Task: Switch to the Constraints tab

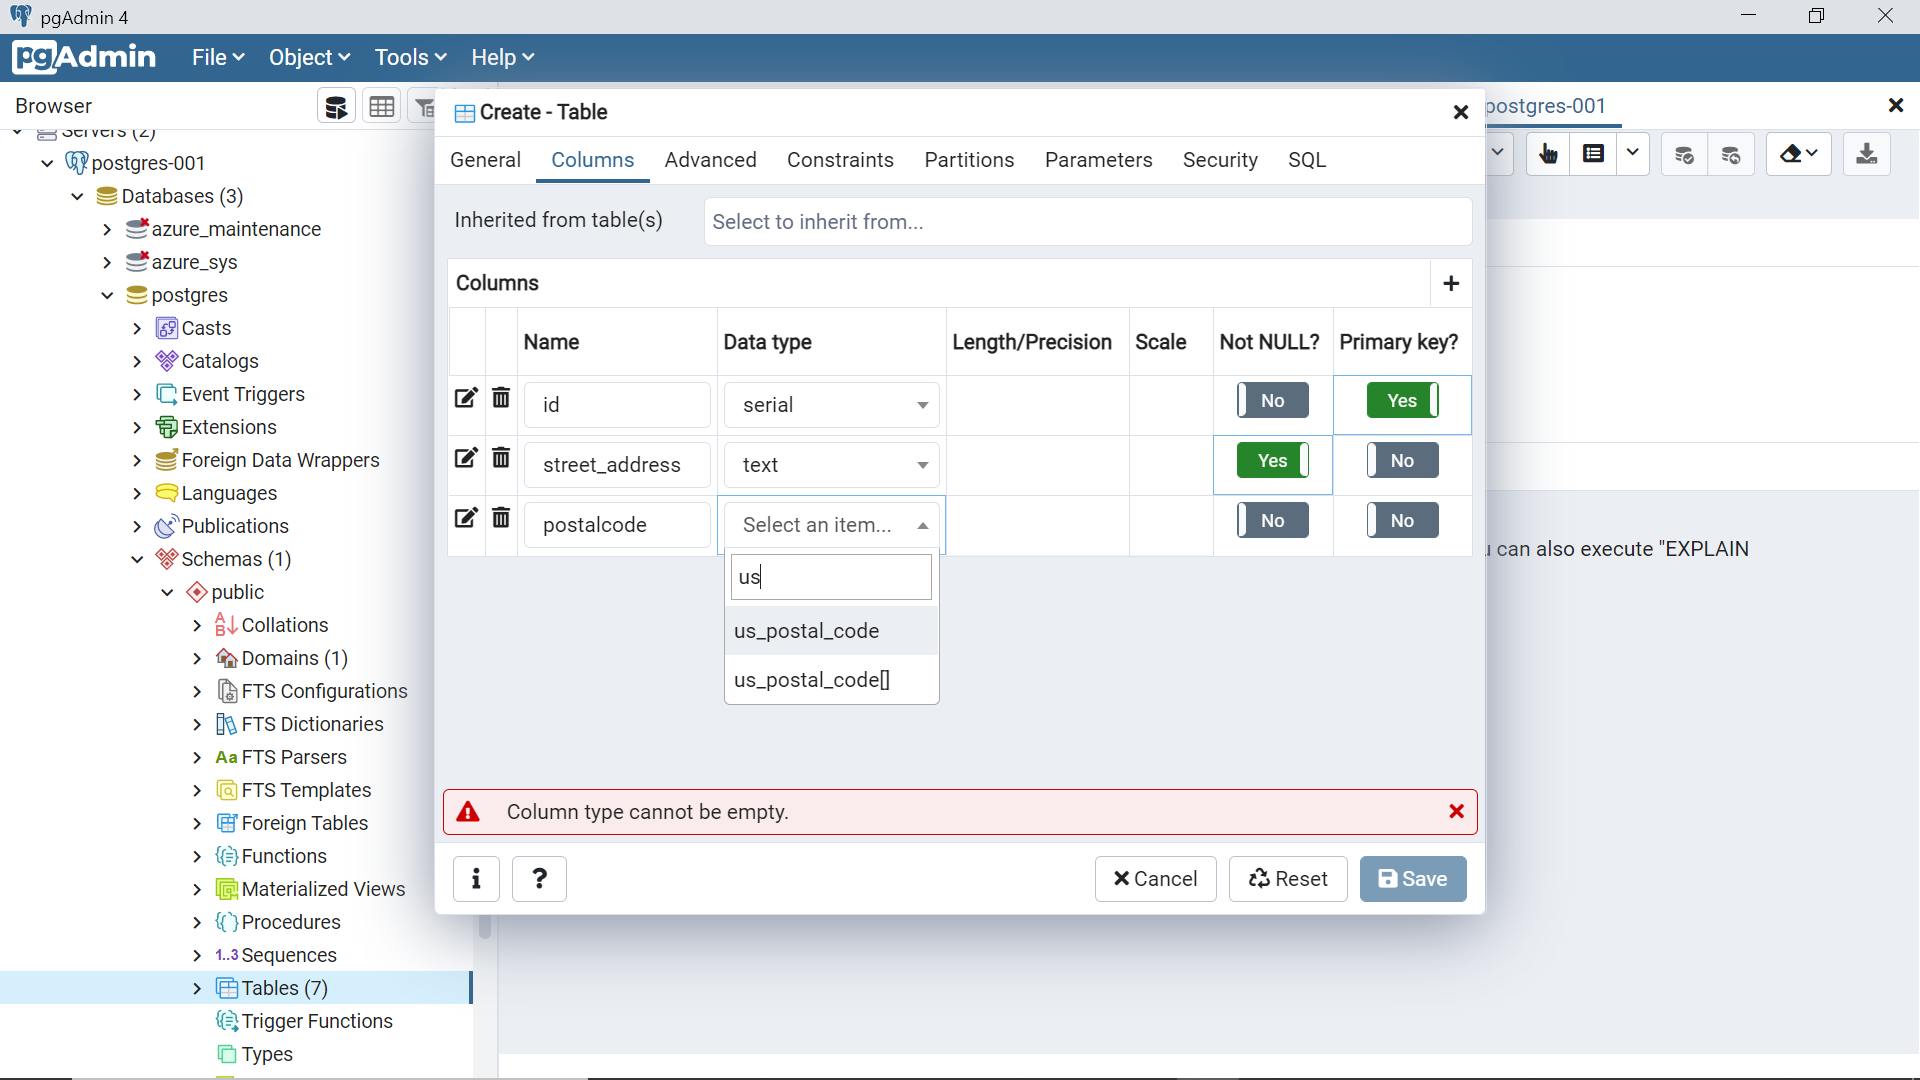Action: [840, 160]
